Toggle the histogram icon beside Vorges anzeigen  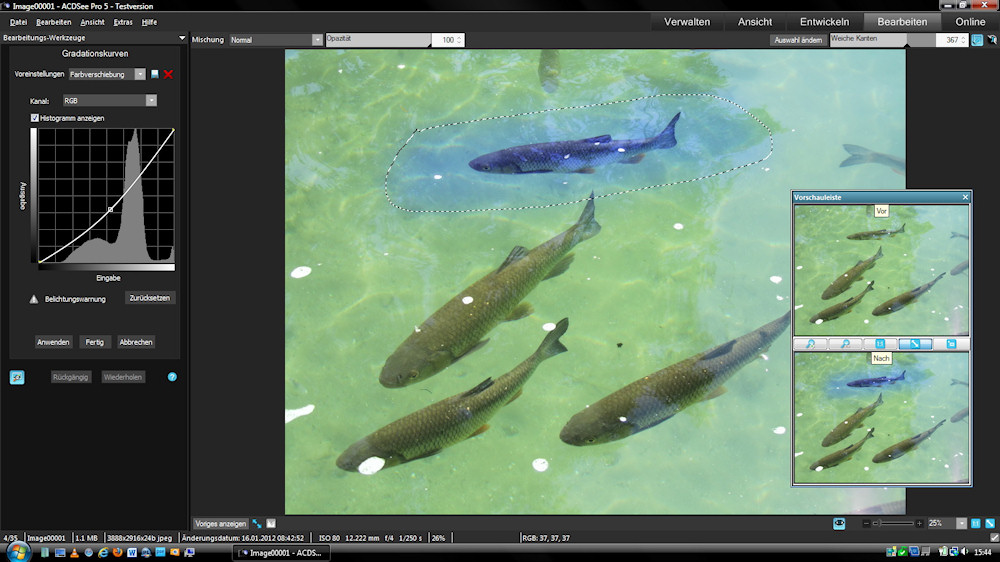click(271, 523)
